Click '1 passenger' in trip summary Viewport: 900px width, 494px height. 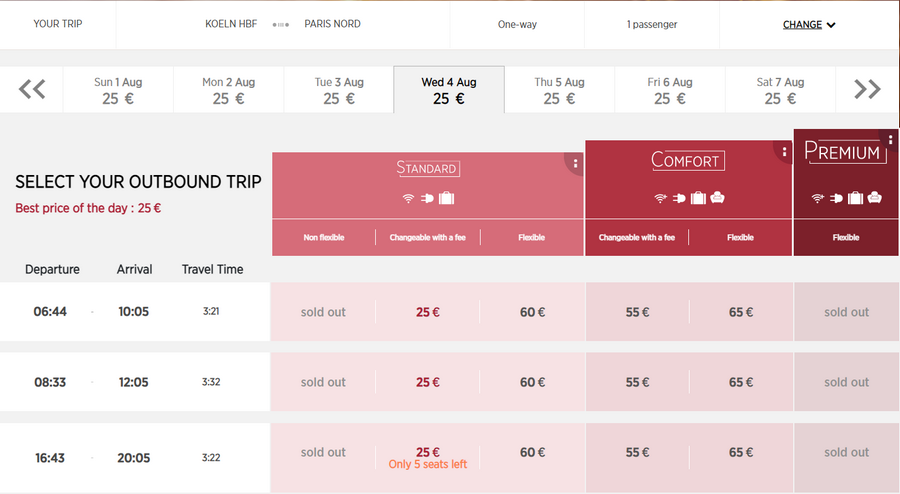coord(652,25)
